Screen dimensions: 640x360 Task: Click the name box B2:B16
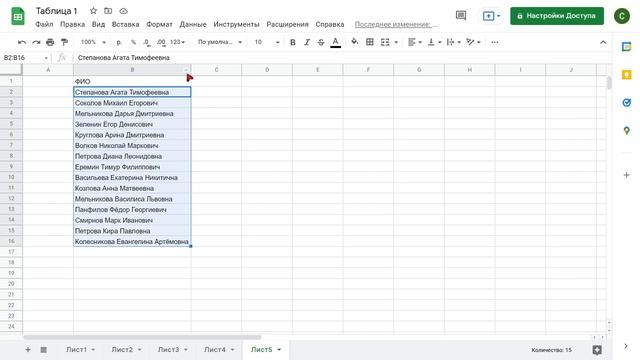25,58
